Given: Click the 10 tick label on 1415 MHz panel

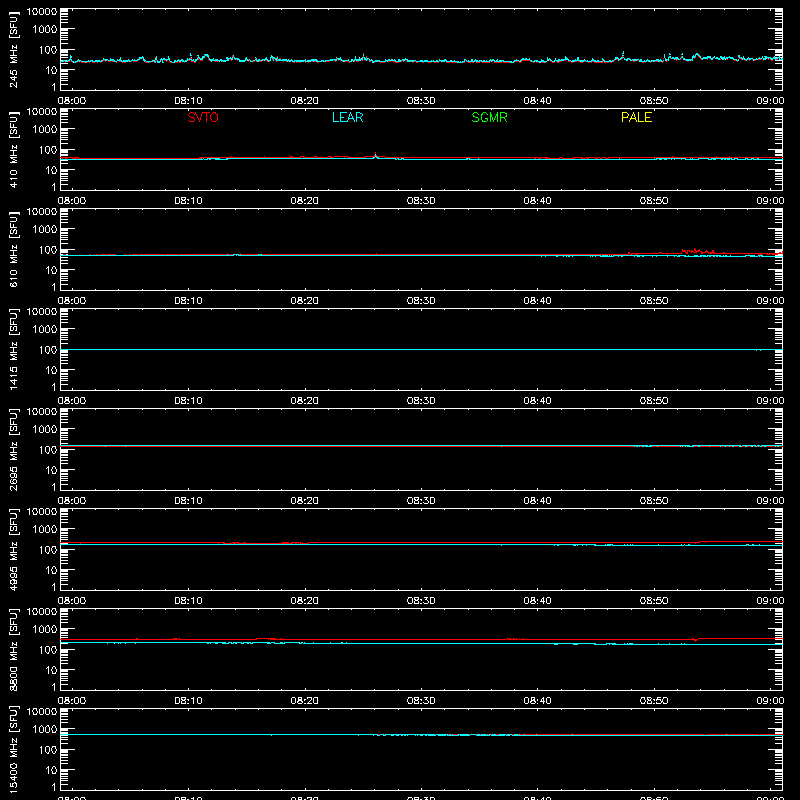Looking at the screenshot, I should point(51,370).
